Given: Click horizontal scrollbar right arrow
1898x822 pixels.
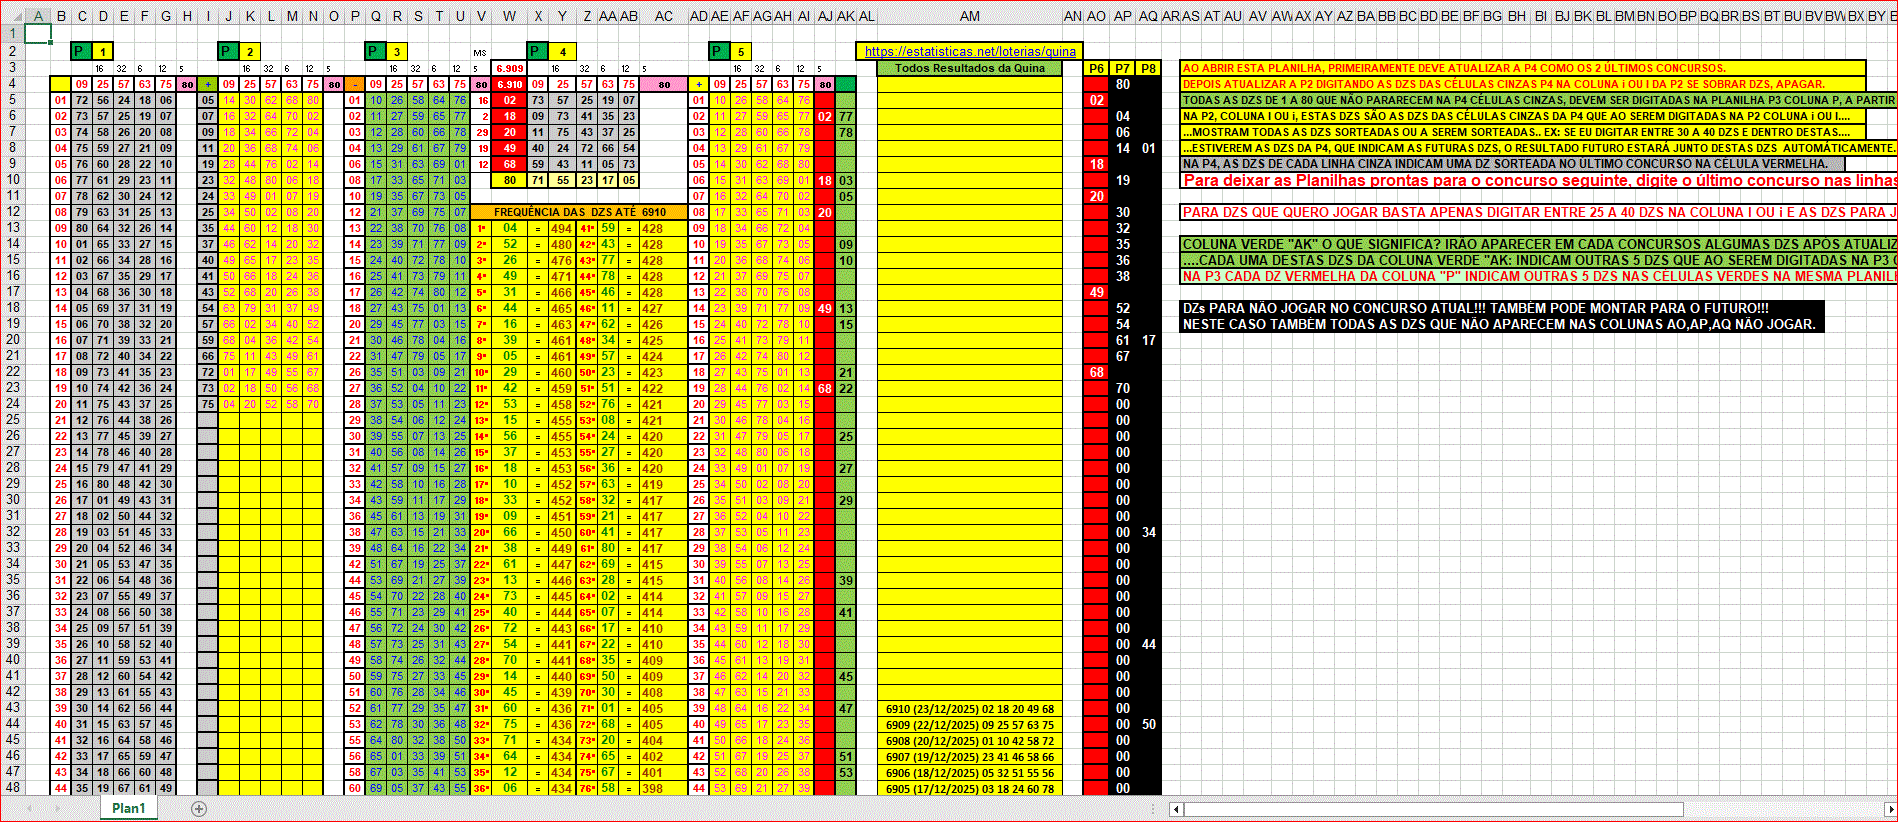Looking at the screenshot, I should (x=1889, y=809).
